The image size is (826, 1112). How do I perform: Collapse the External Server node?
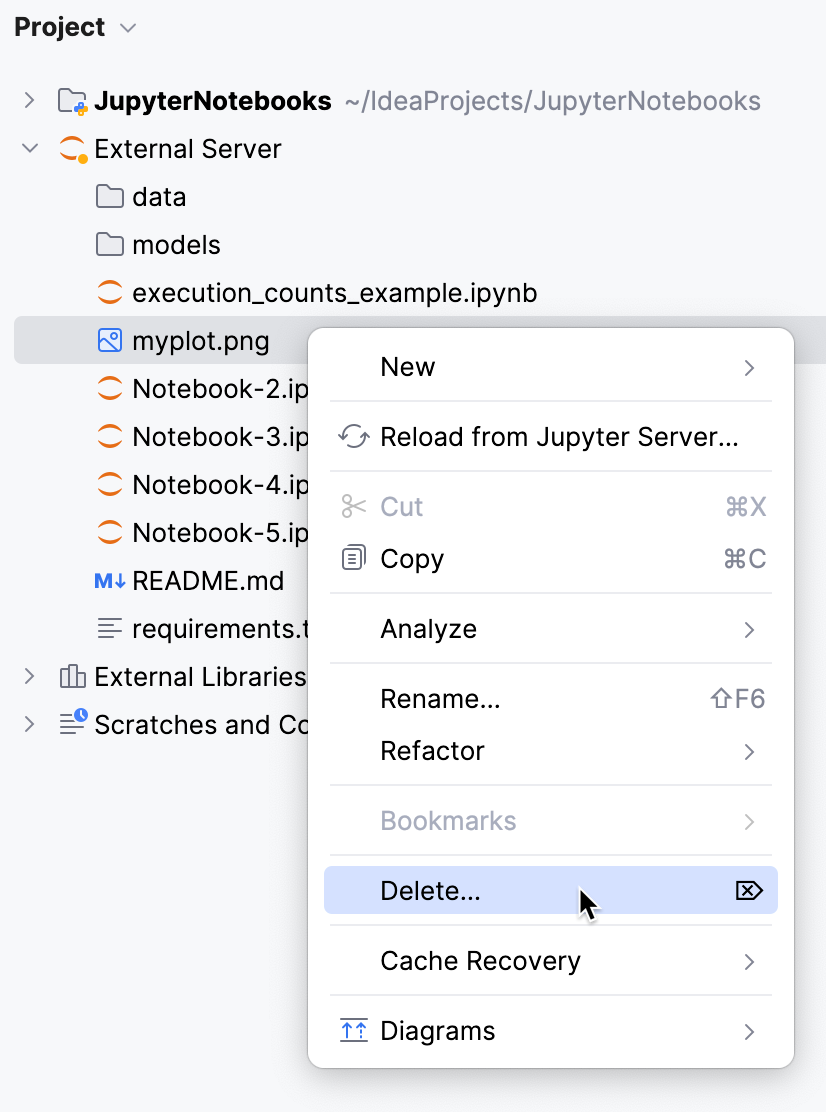point(28,149)
